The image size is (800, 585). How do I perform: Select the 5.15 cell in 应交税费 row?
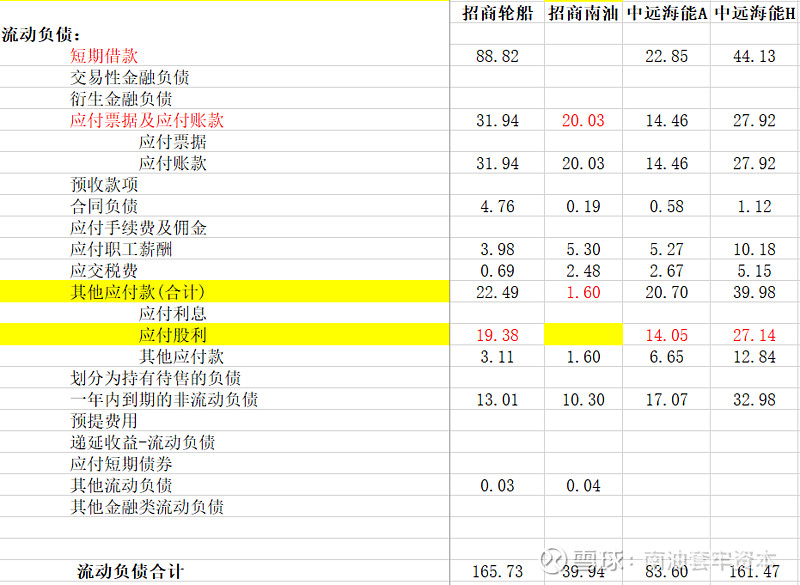coord(755,270)
